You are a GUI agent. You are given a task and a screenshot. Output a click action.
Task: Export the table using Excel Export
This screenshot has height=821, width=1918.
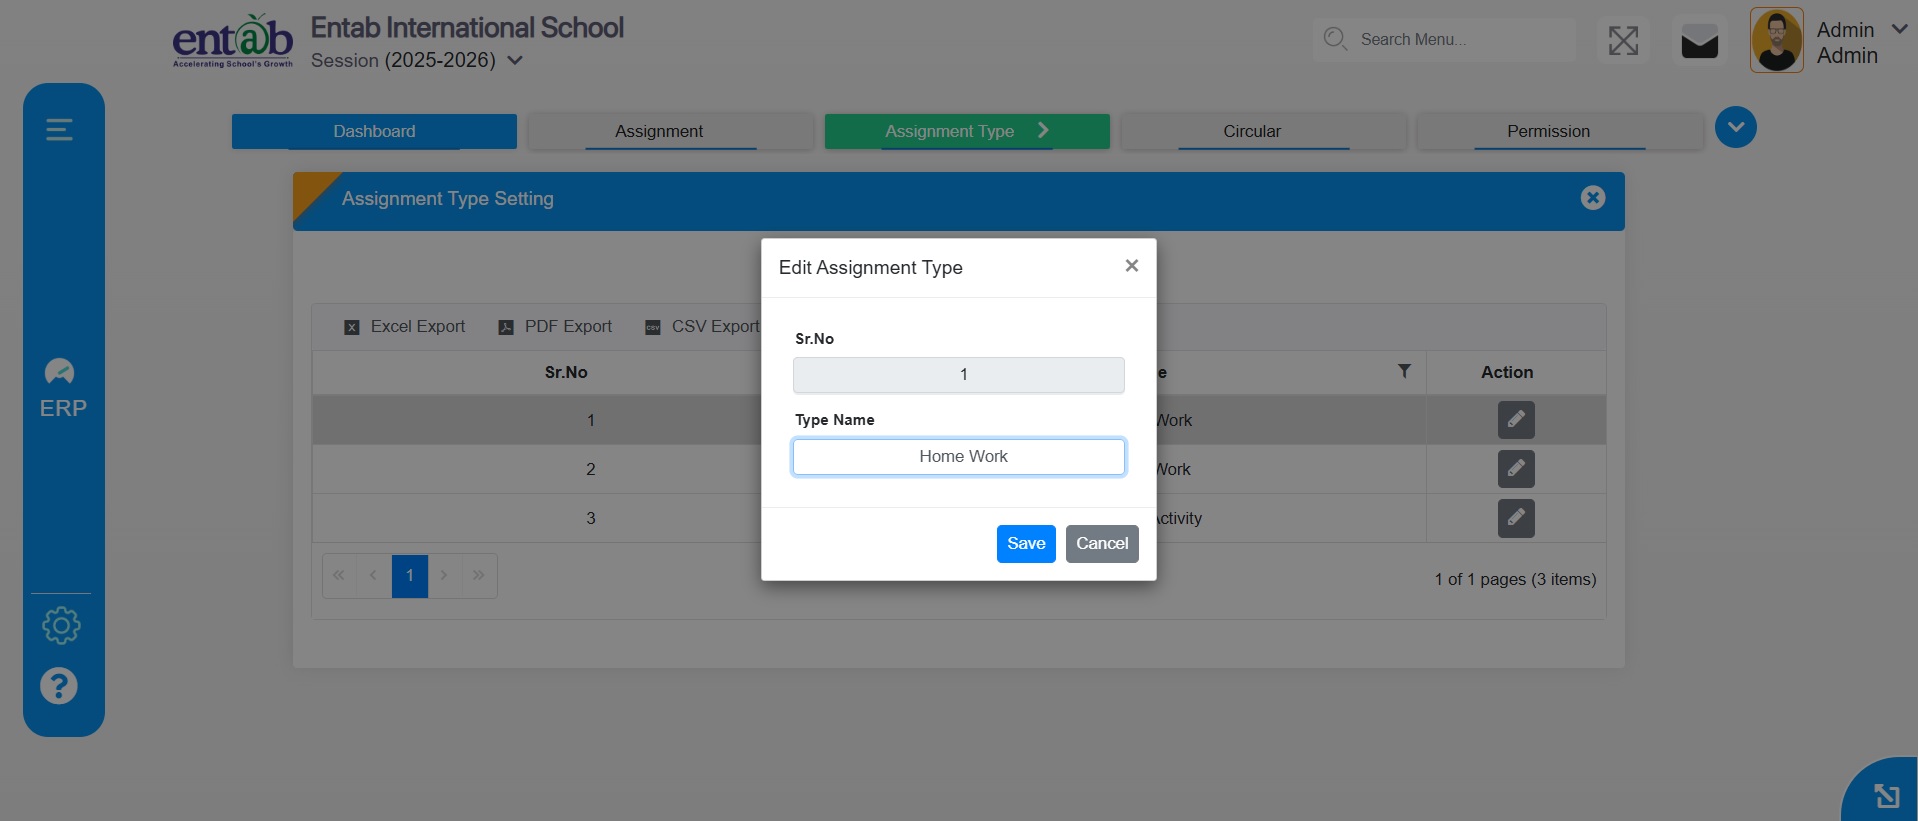coord(405,327)
